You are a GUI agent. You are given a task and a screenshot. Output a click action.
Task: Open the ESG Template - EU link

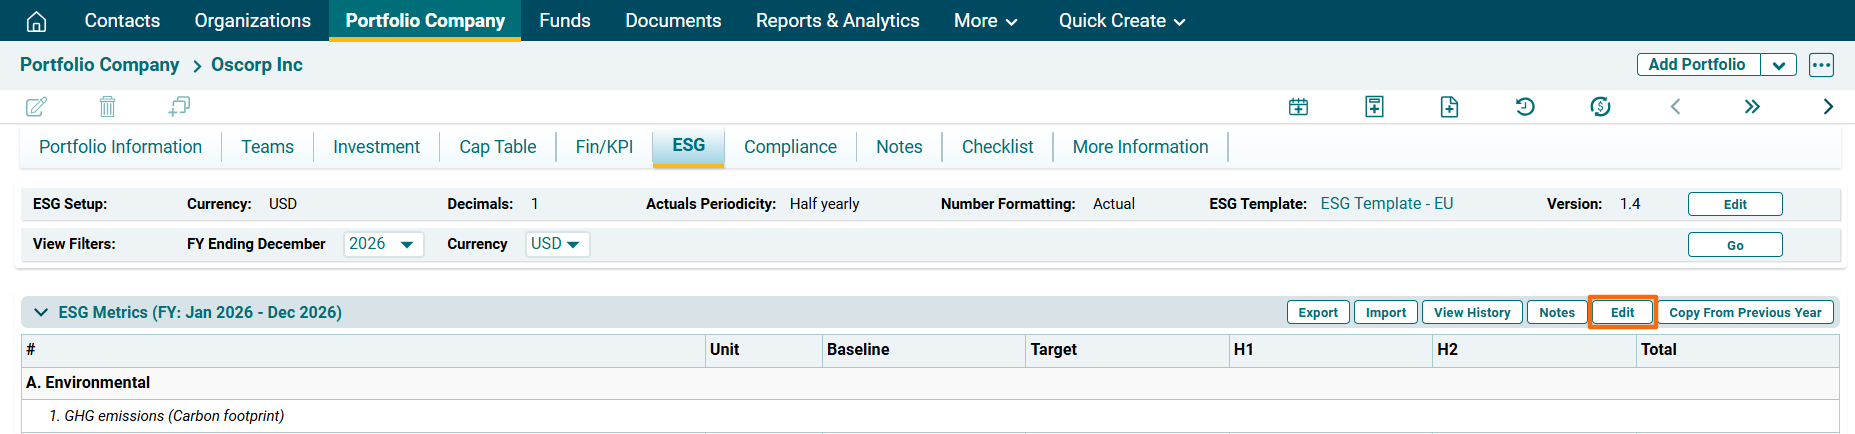coord(1386,204)
